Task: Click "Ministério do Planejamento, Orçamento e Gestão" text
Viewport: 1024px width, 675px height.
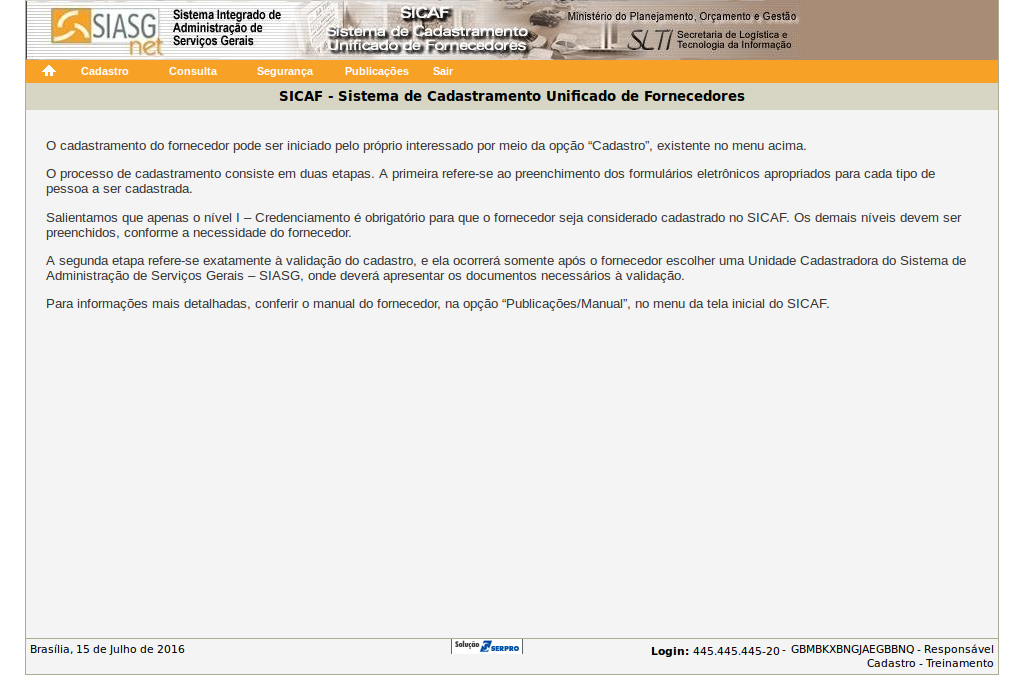Action: click(x=682, y=16)
